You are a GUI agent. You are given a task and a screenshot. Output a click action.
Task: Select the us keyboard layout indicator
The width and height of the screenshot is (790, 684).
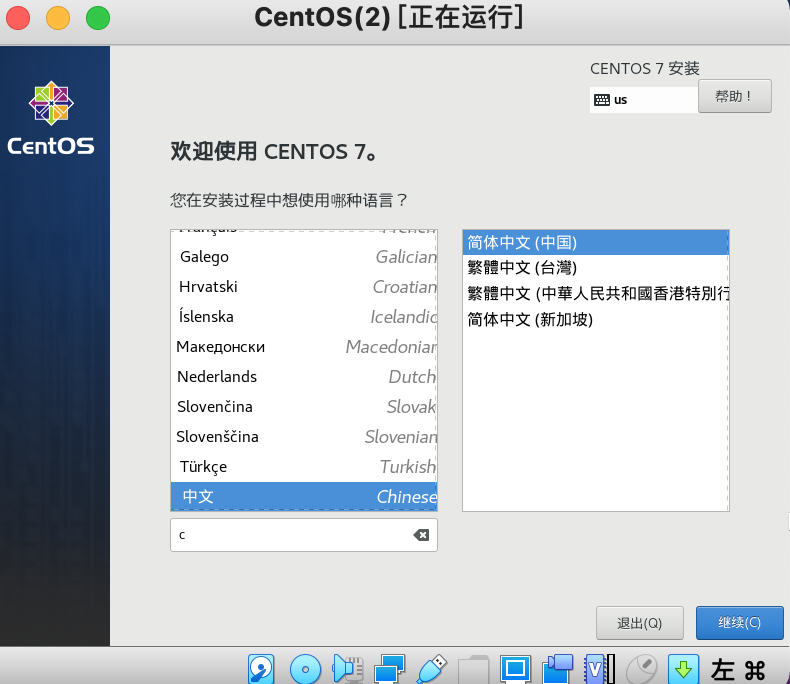point(644,100)
